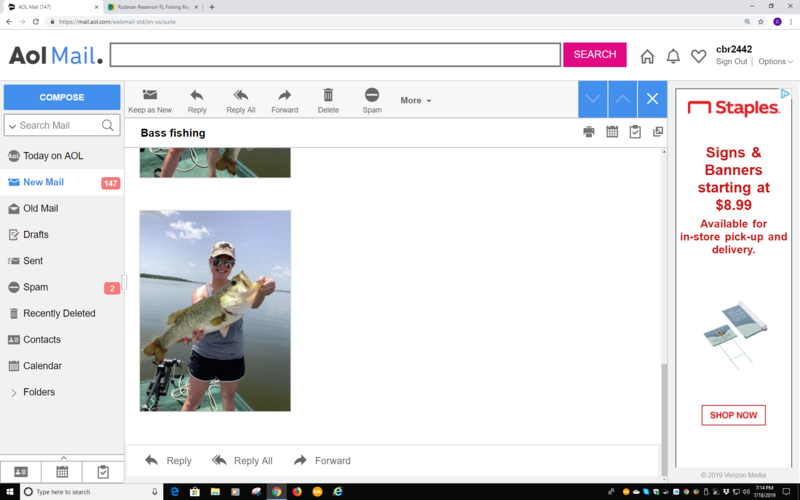Click the heart favorites icon
800x500 pixels.
tap(698, 56)
